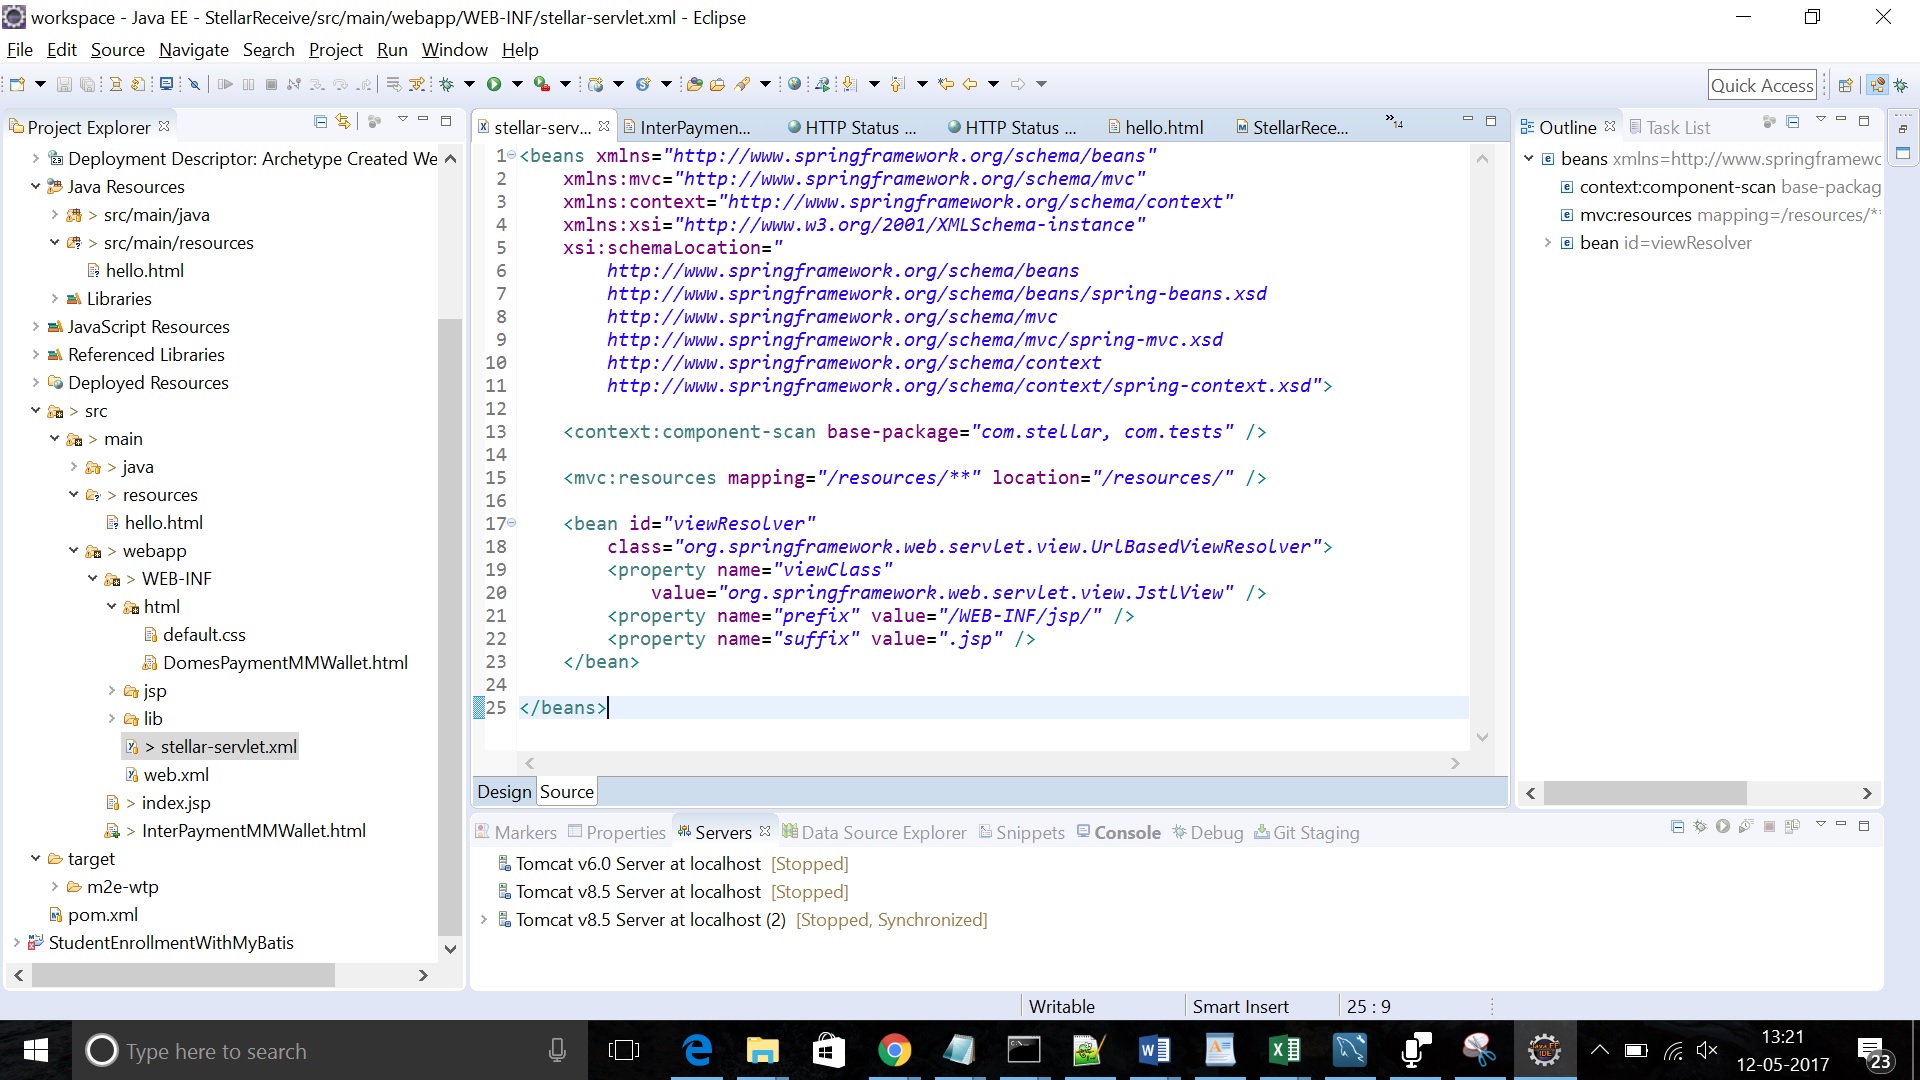Expand bean id=viewResolver in Outline
Viewport: 1920px width, 1080px height.
1547,243
